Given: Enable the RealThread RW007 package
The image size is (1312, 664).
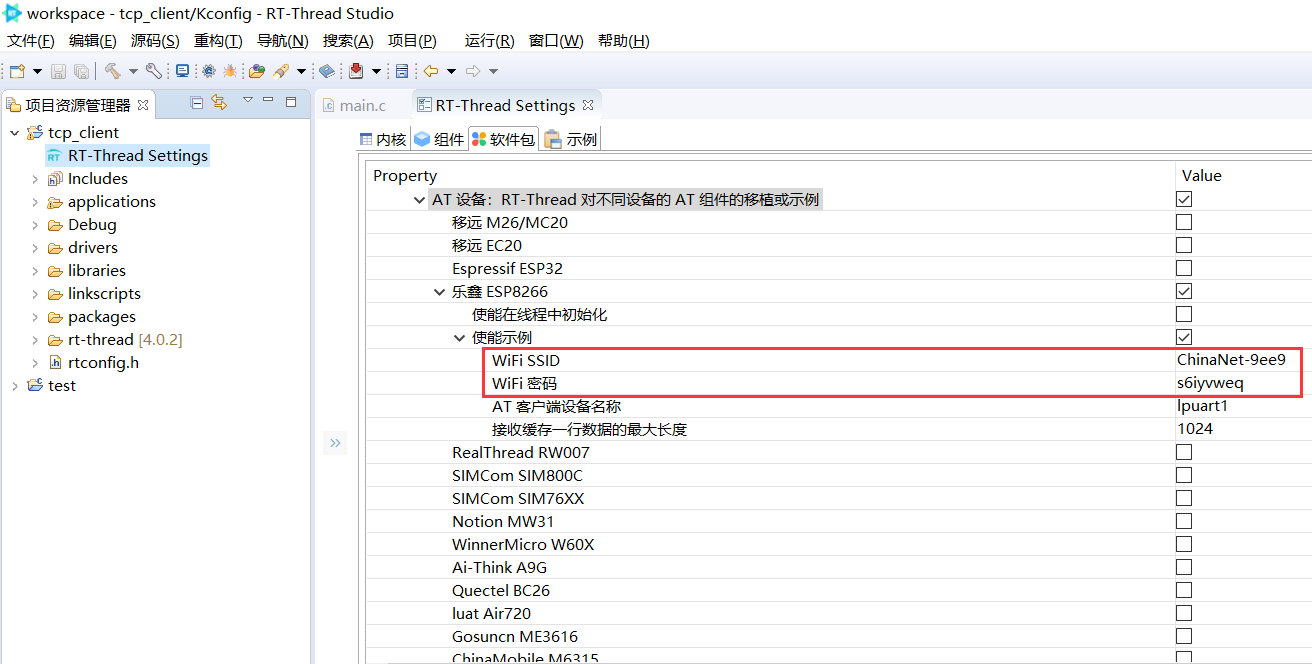Looking at the screenshot, I should (1183, 451).
